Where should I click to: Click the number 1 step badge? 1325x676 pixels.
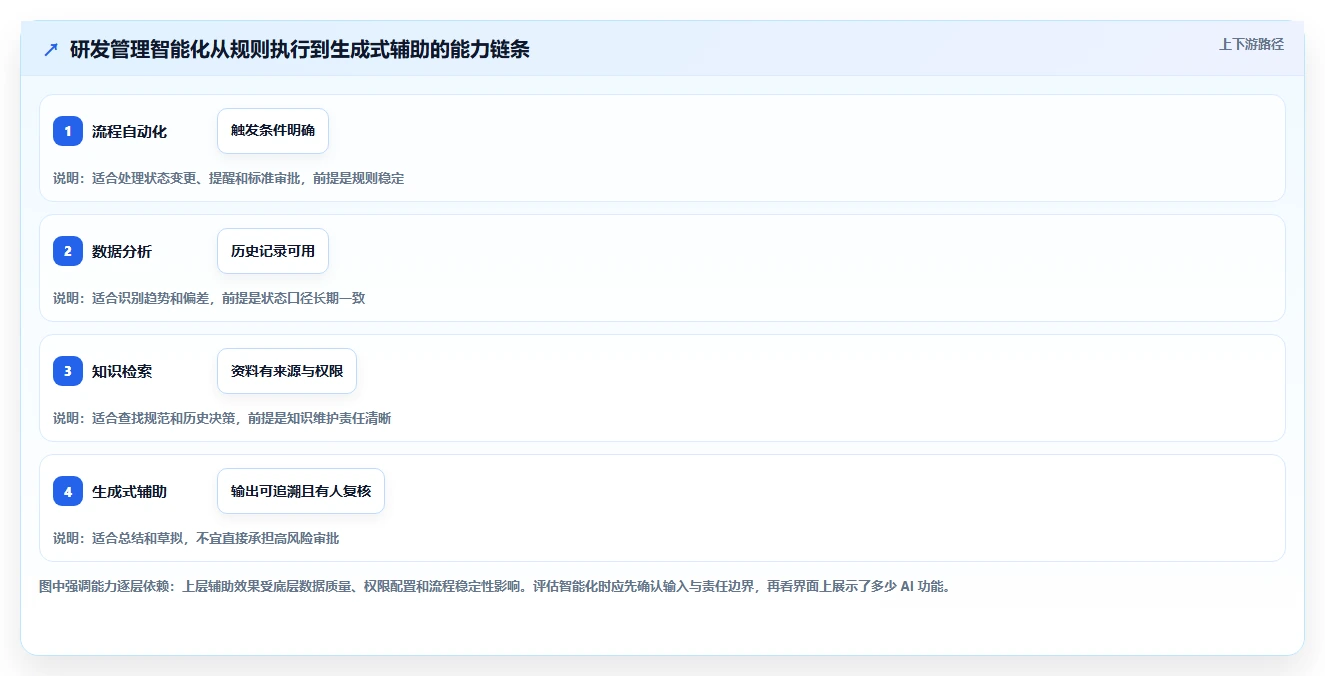[x=68, y=131]
